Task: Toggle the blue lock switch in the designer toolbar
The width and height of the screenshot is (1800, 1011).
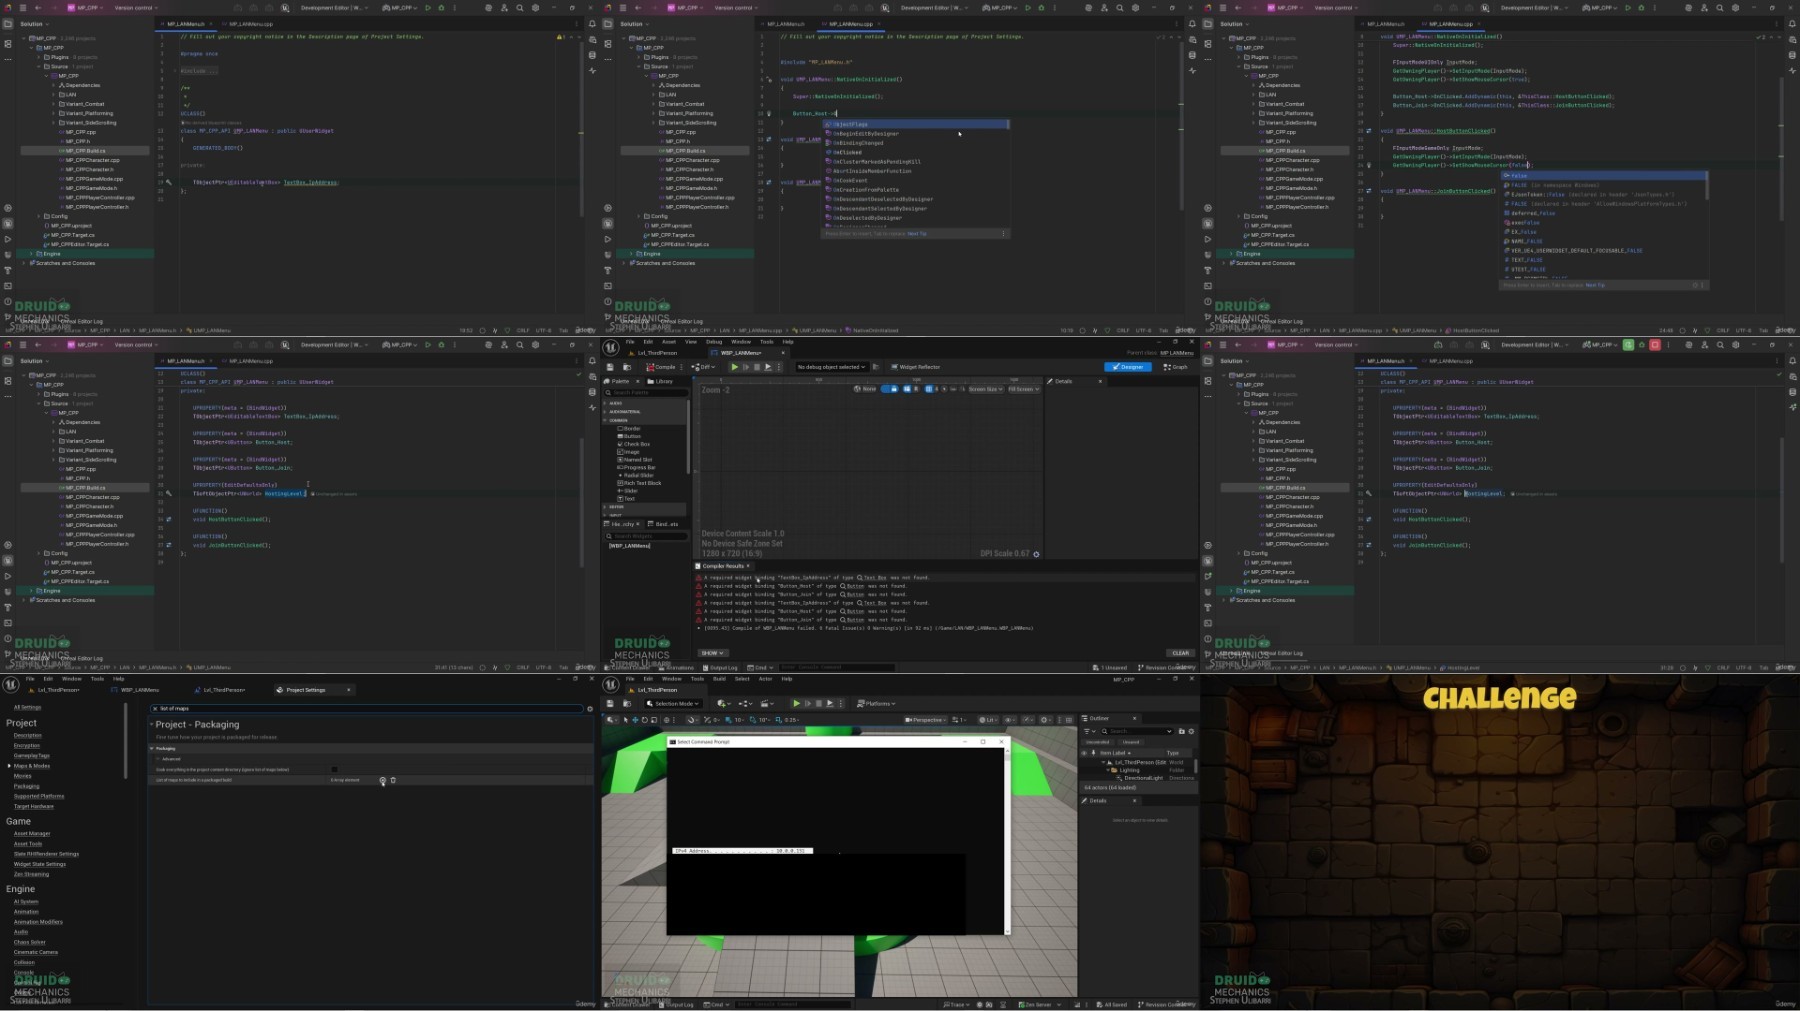Action: coord(888,389)
